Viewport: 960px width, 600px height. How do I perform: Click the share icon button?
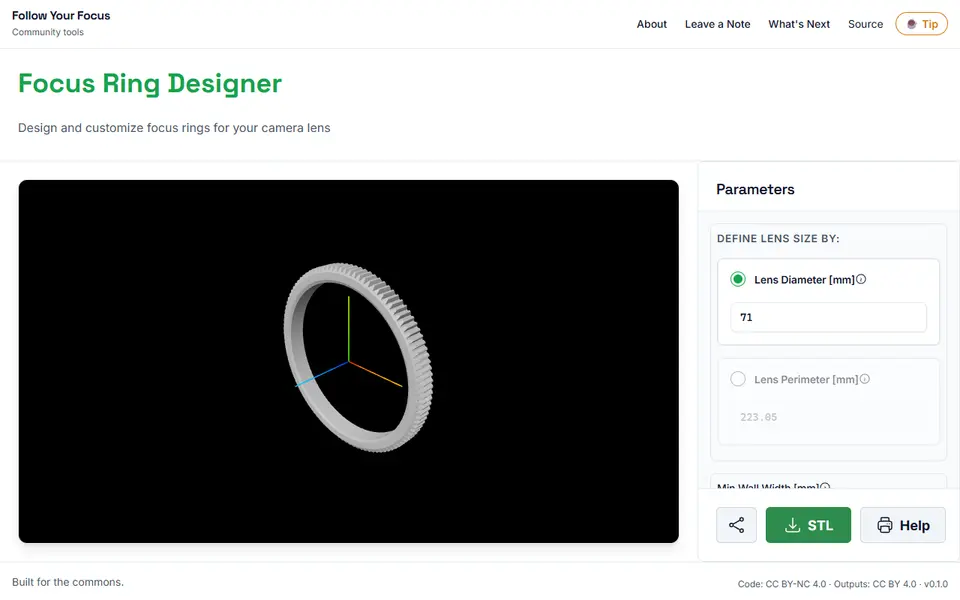tap(737, 525)
